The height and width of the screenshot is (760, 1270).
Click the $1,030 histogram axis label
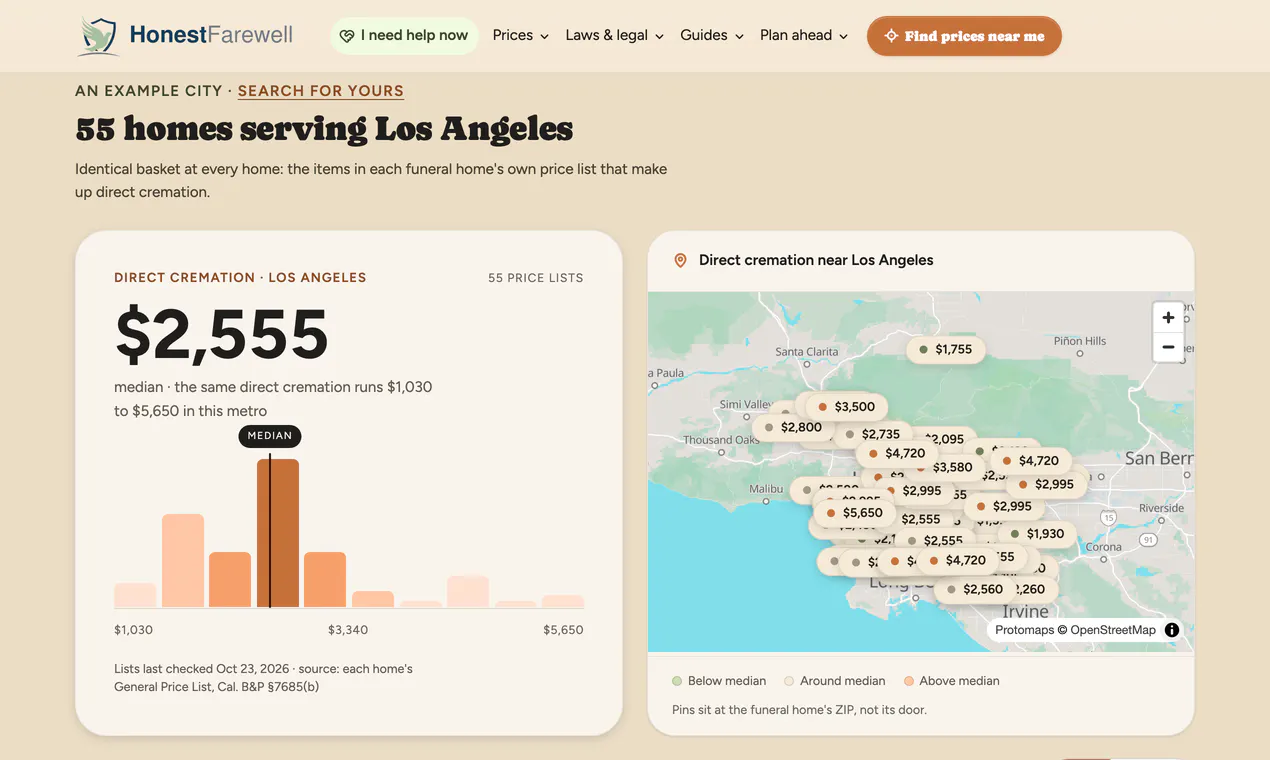[134, 630]
